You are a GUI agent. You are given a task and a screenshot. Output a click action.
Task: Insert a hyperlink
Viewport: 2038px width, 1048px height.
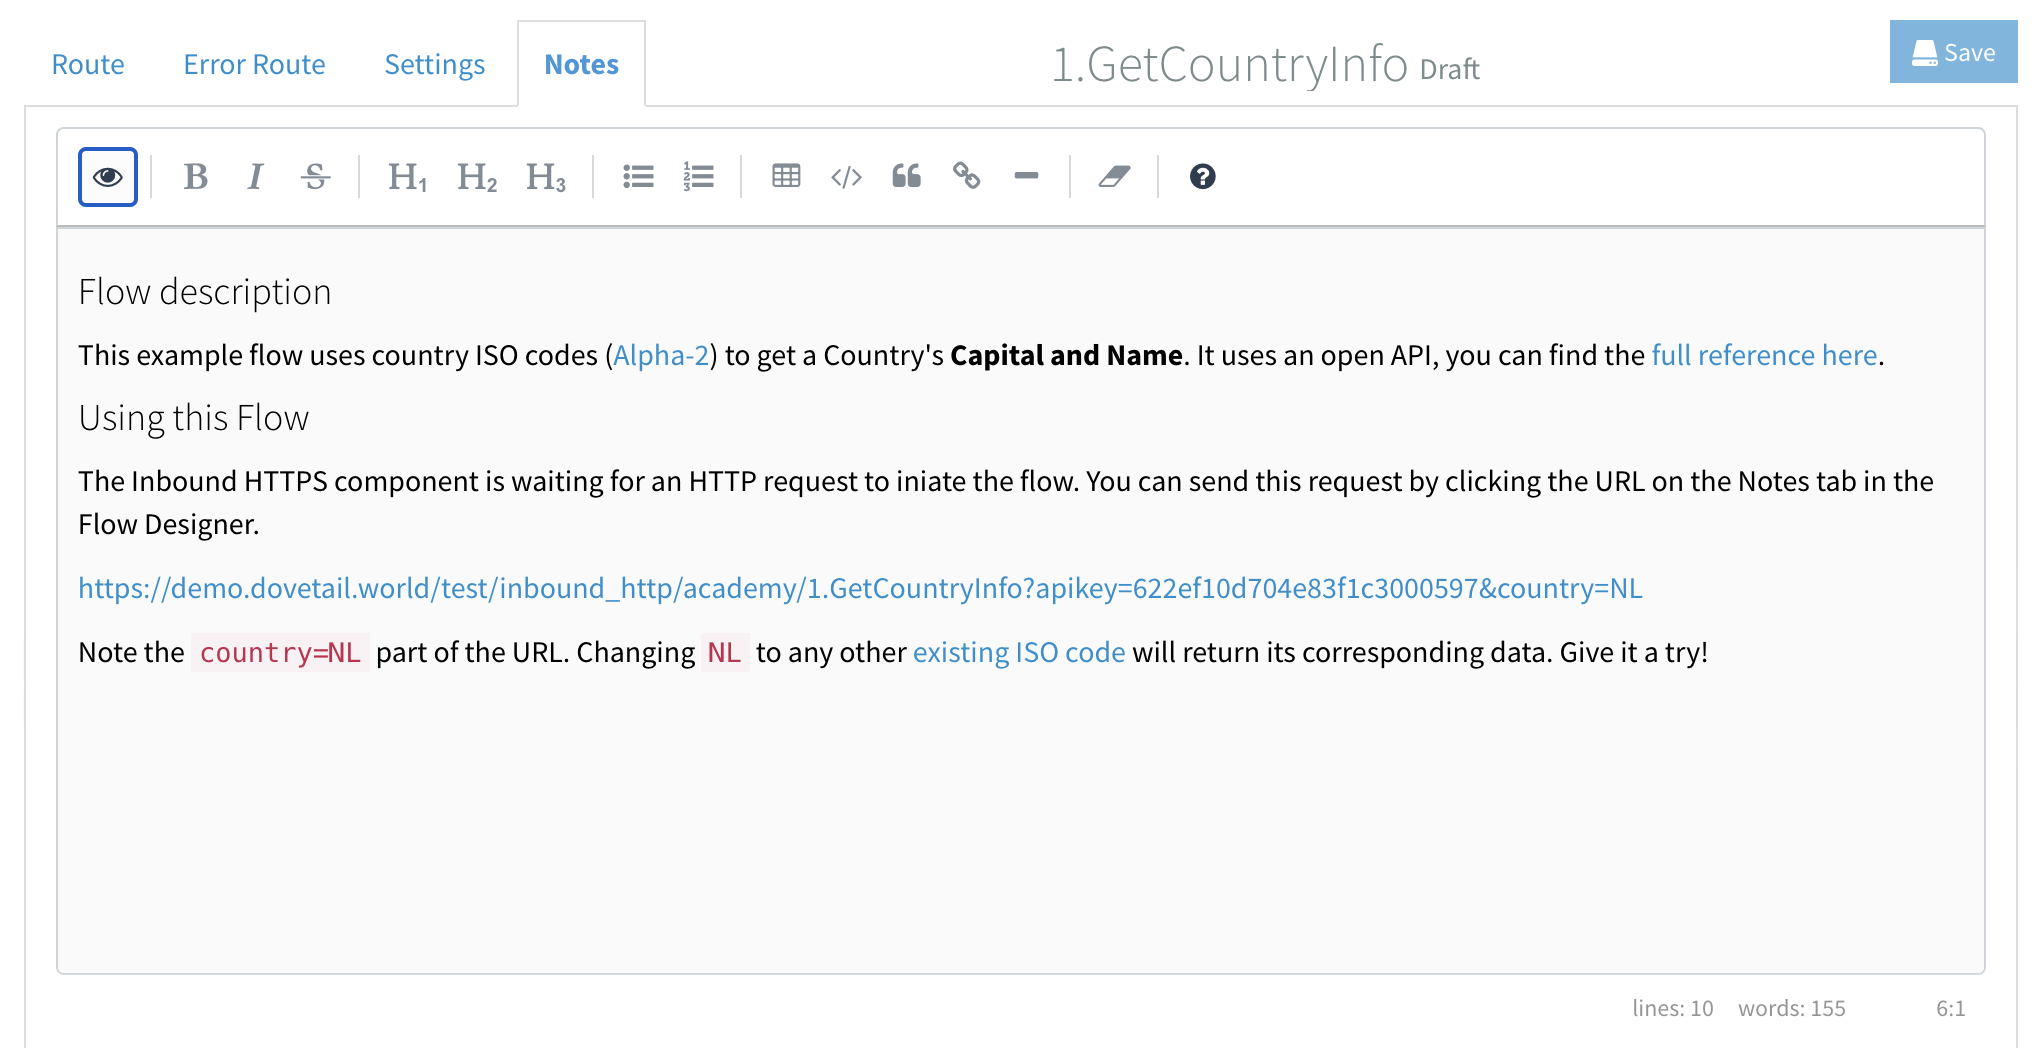pyautogui.click(x=966, y=177)
